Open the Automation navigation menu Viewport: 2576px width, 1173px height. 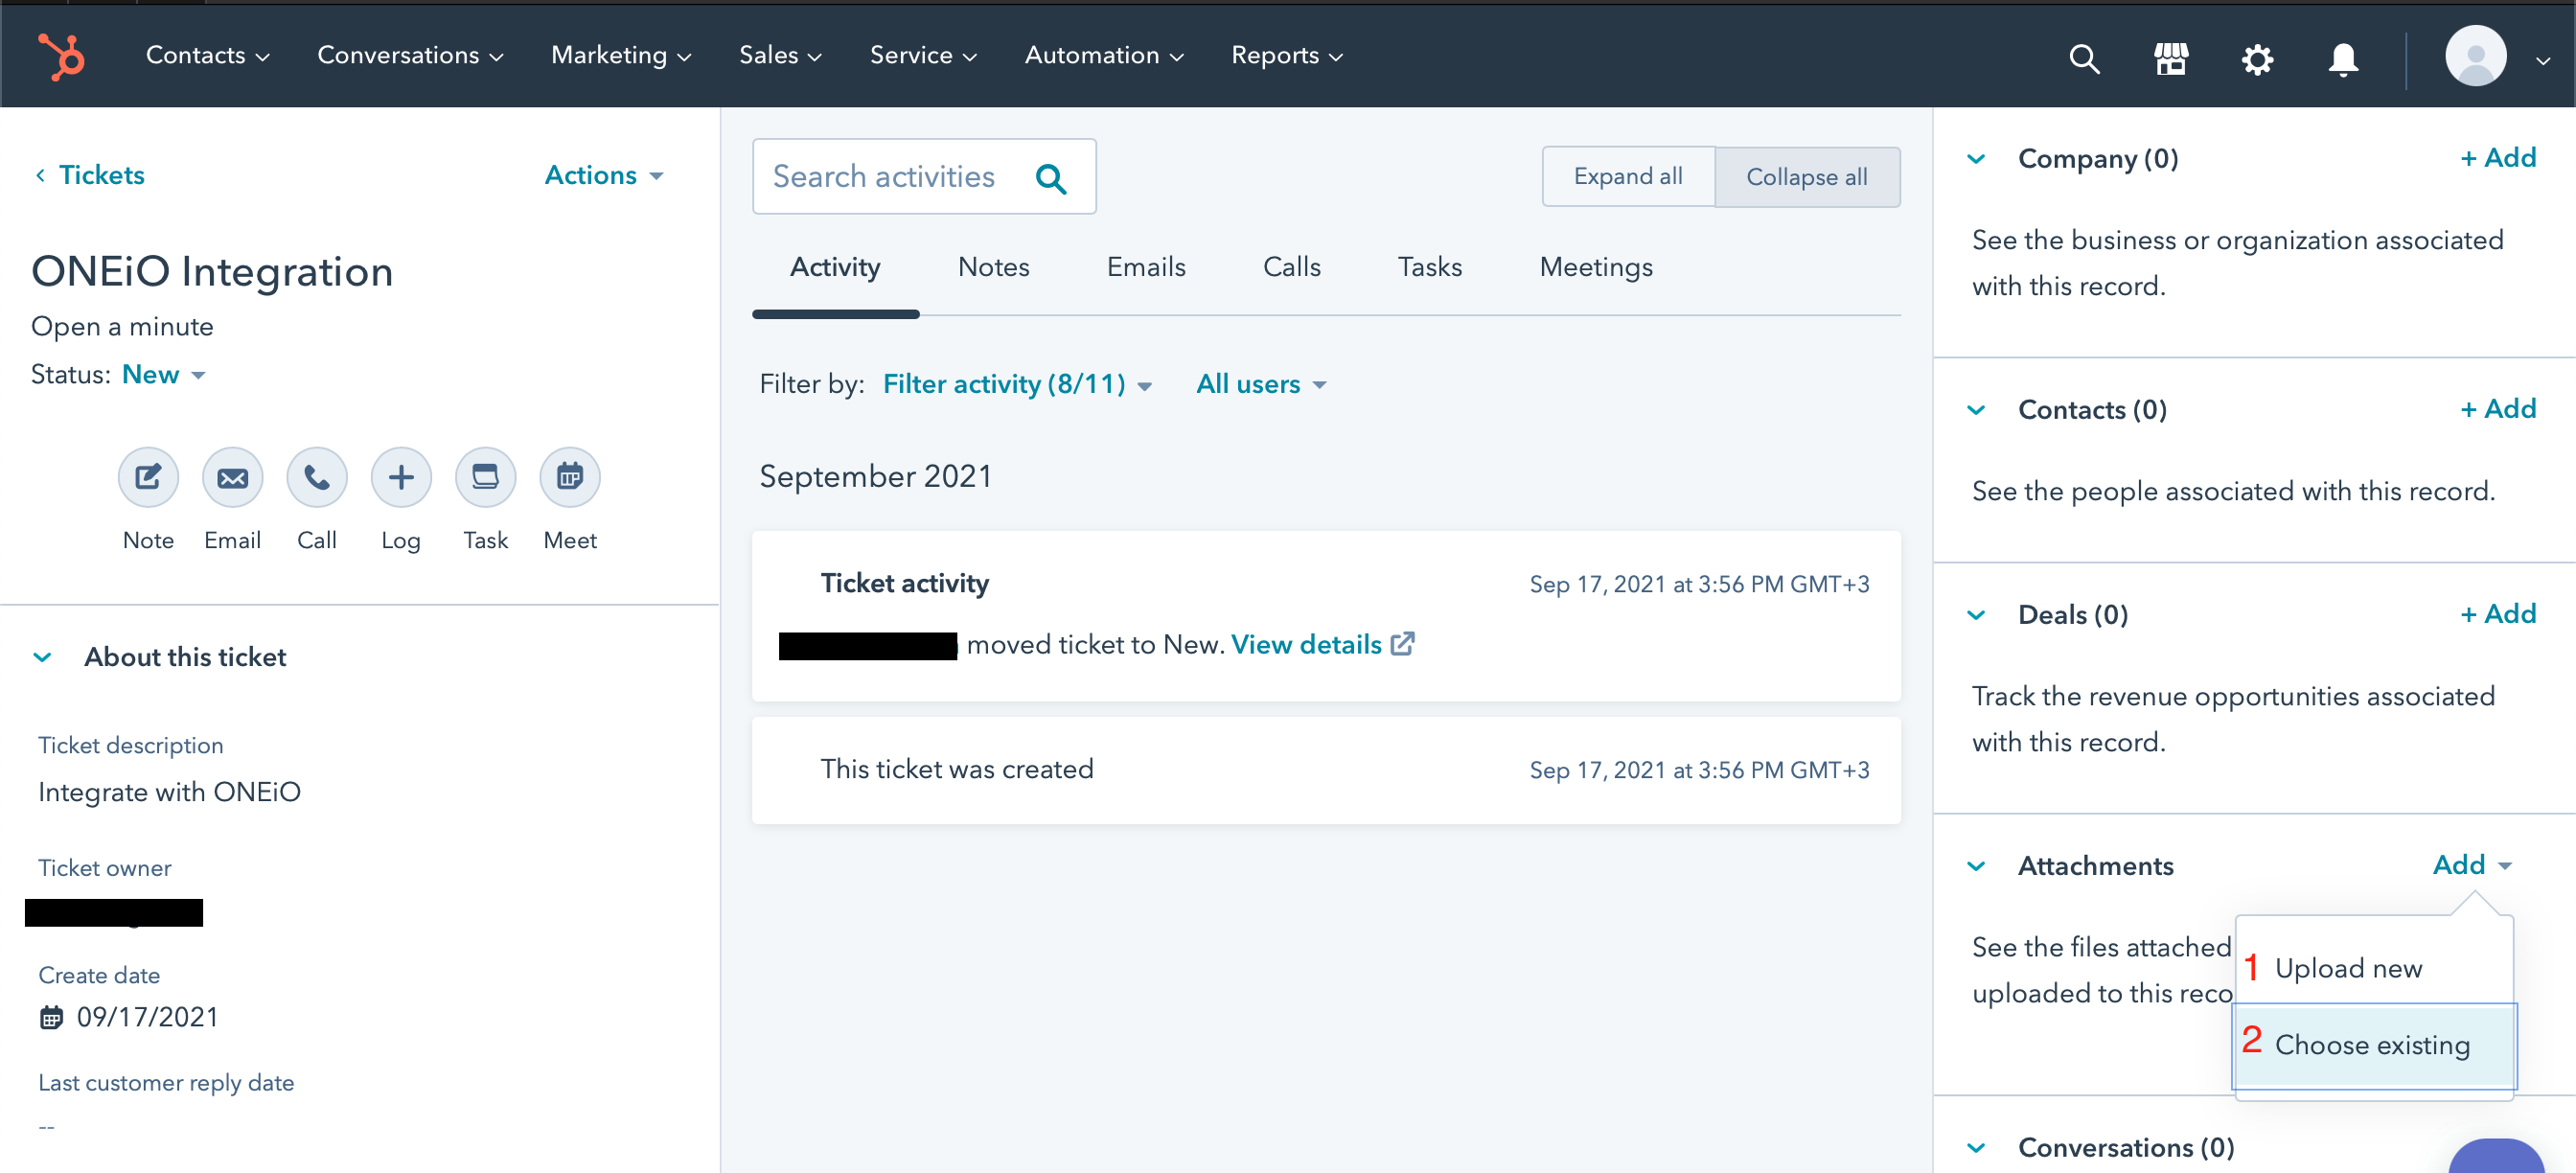click(x=1104, y=55)
